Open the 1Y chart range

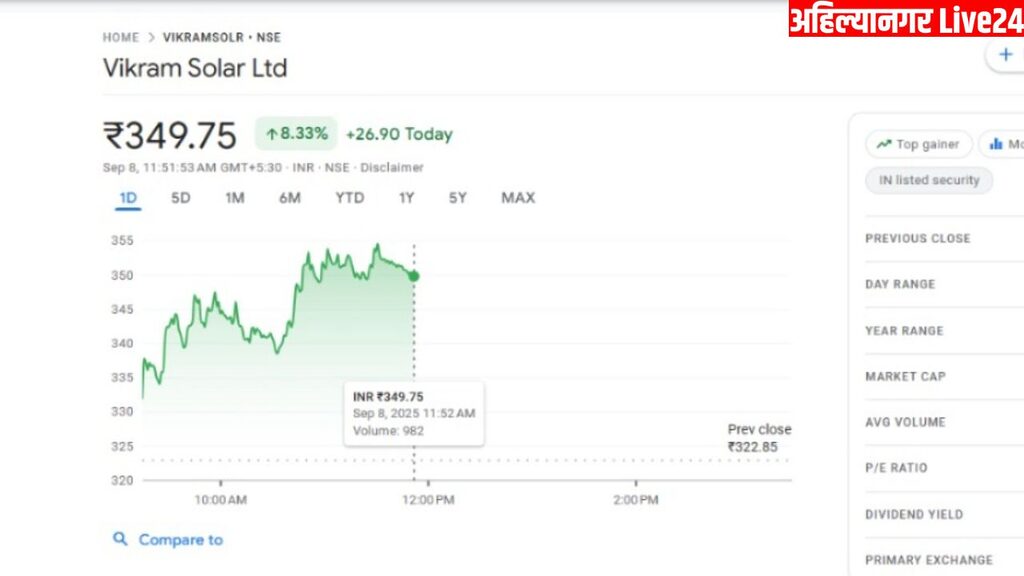[406, 198]
